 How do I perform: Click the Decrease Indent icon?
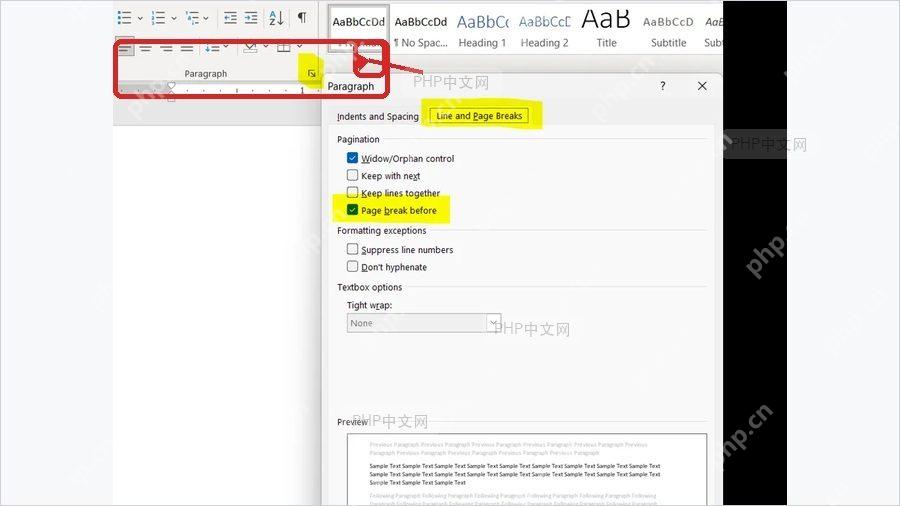[x=230, y=18]
